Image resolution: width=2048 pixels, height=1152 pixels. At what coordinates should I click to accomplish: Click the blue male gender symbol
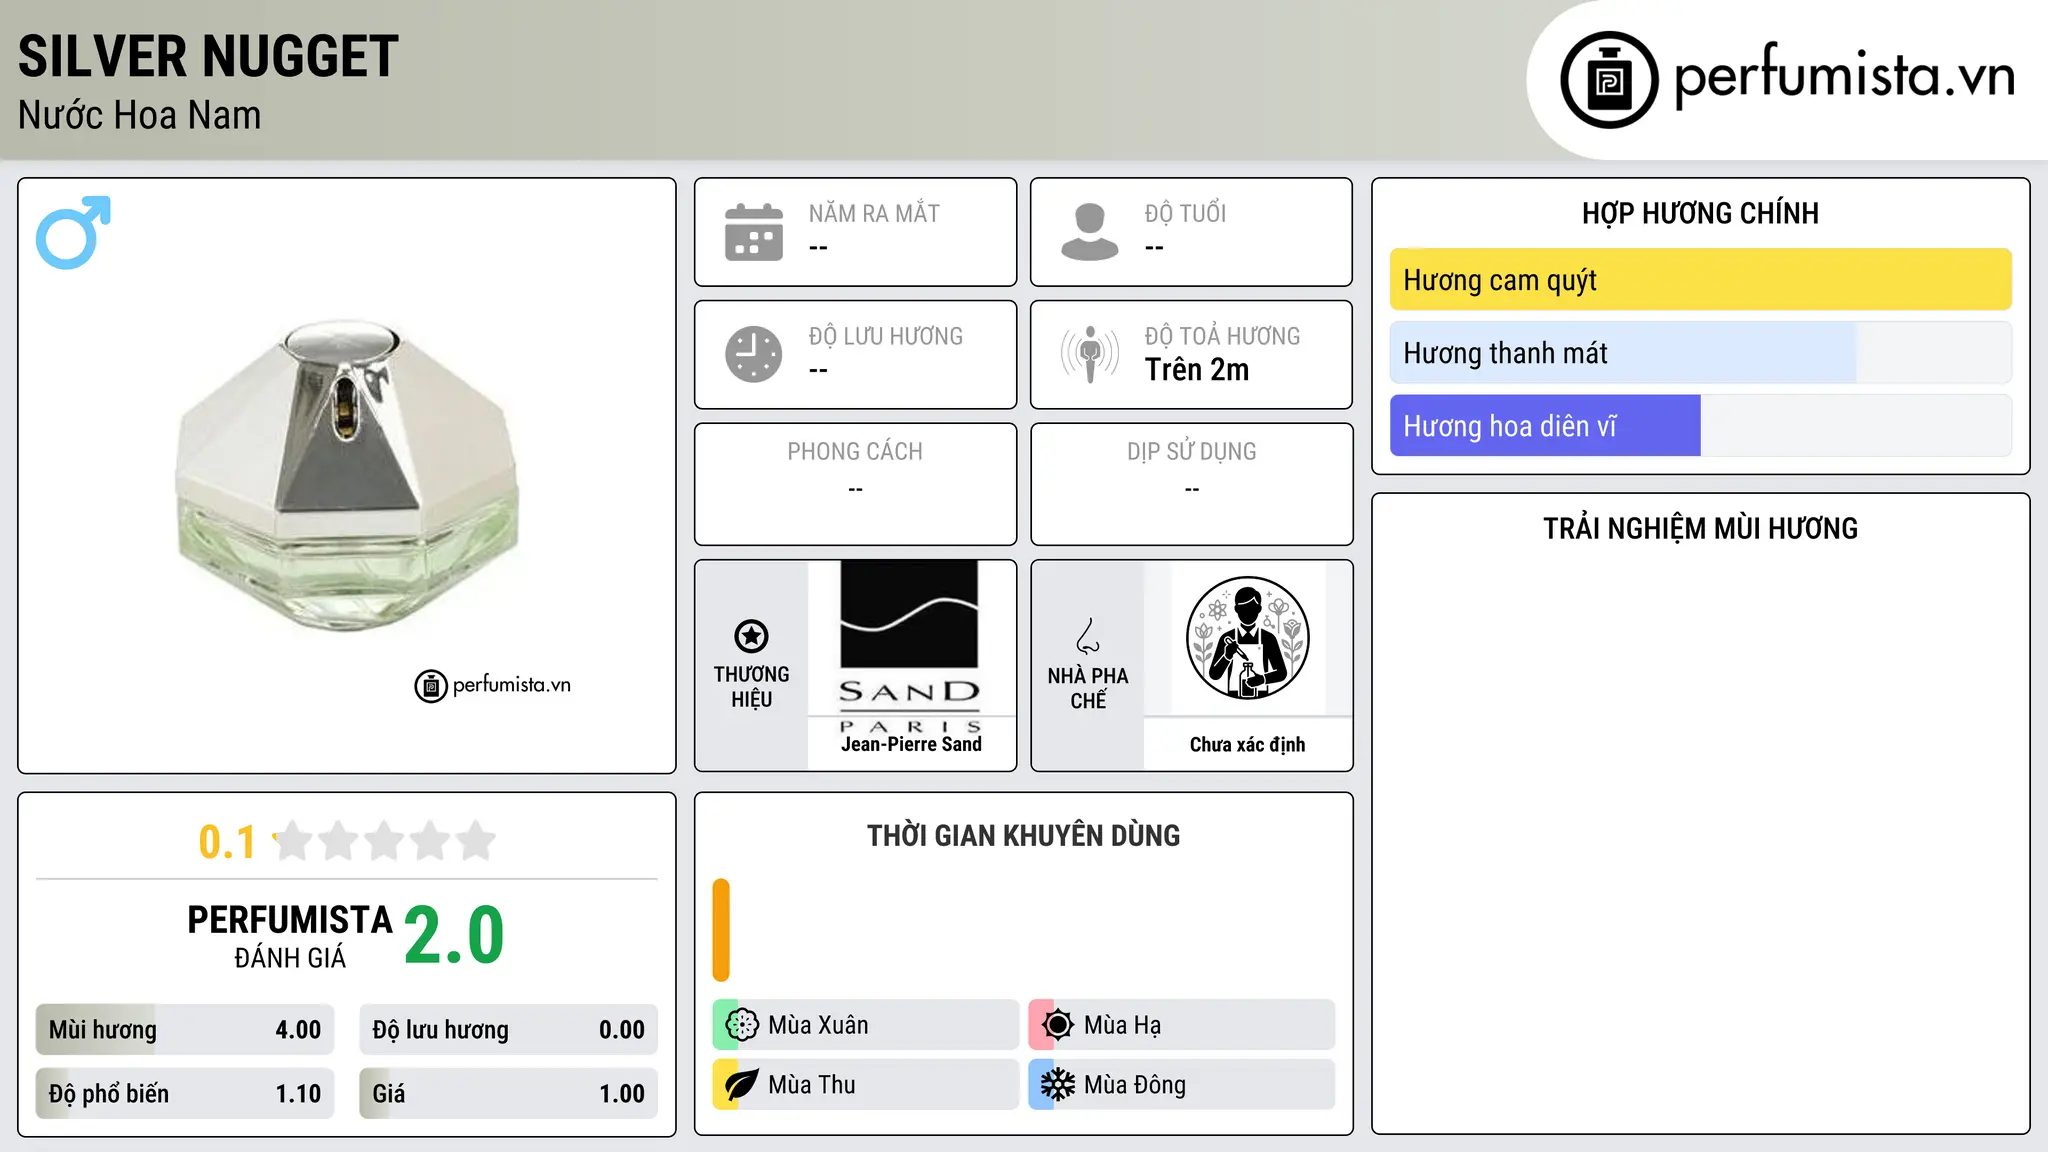click(73, 232)
